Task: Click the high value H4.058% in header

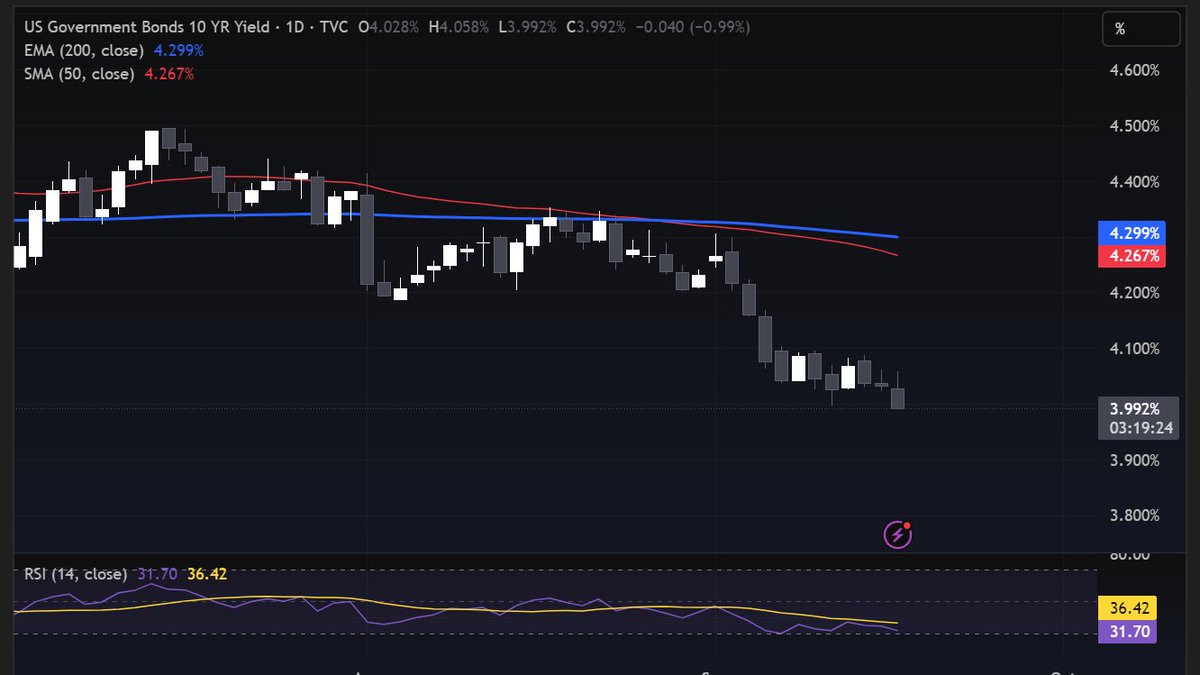Action: coord(459,28)
